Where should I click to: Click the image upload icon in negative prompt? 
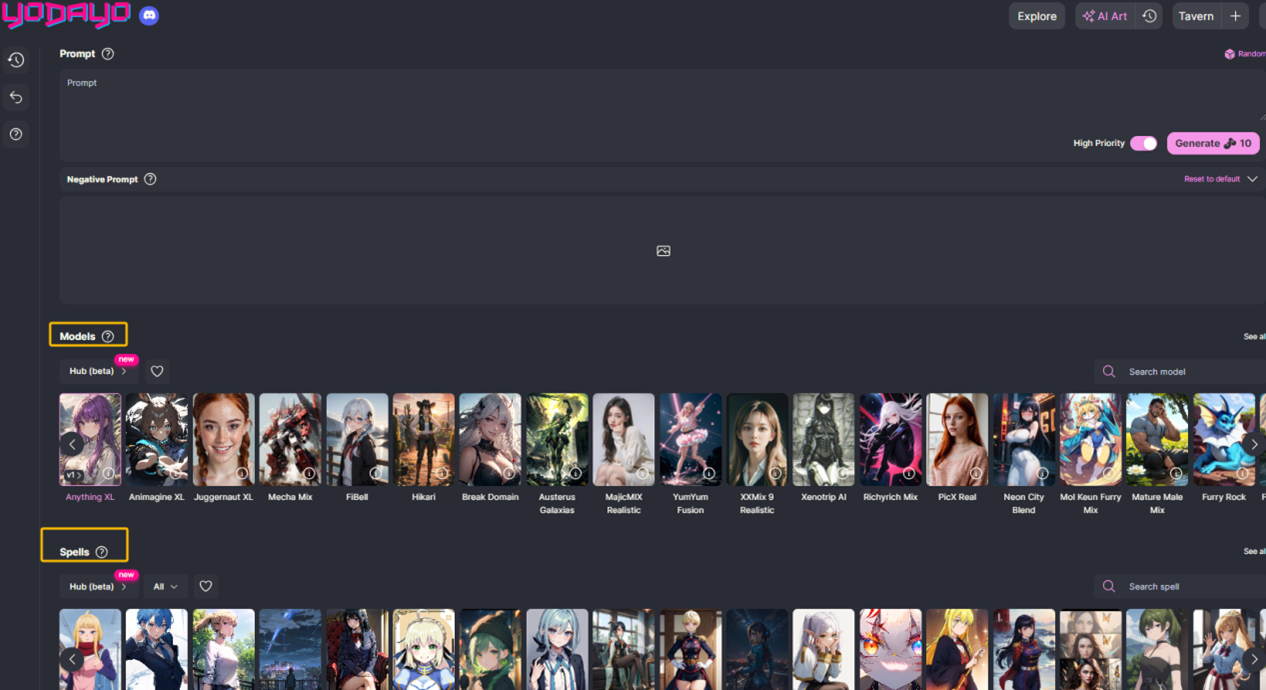[x=663, y=251]
